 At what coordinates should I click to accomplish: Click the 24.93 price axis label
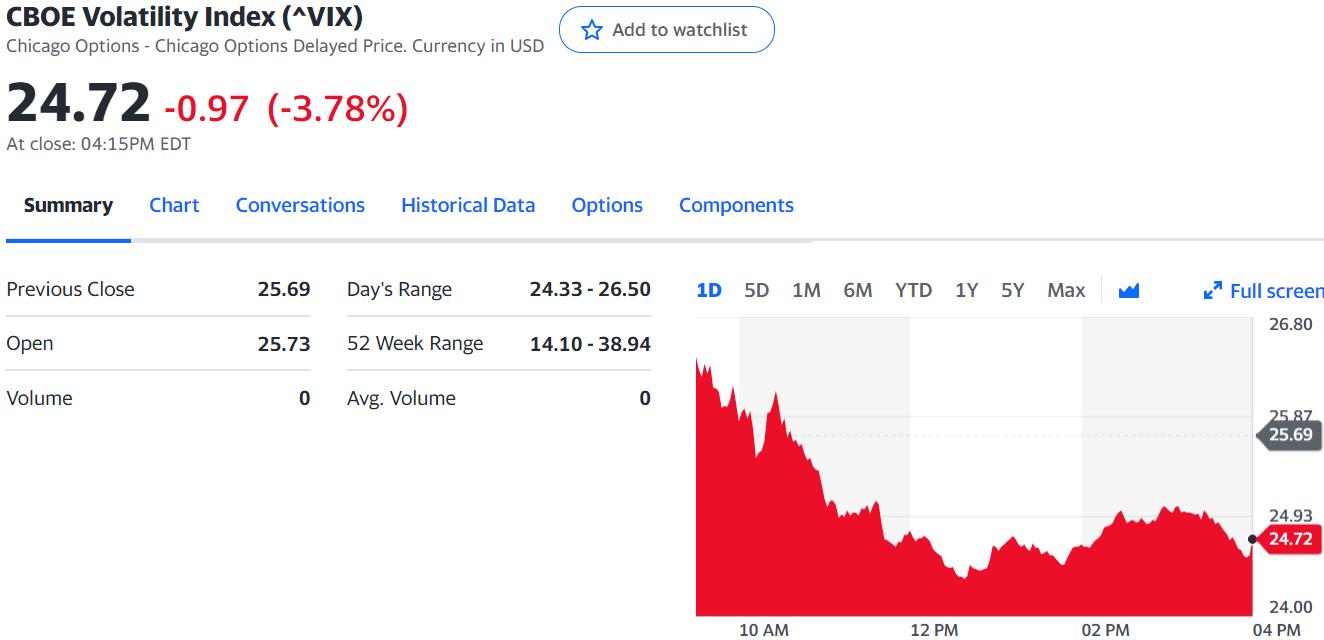pyautogui.click(x=1290, y=516)
